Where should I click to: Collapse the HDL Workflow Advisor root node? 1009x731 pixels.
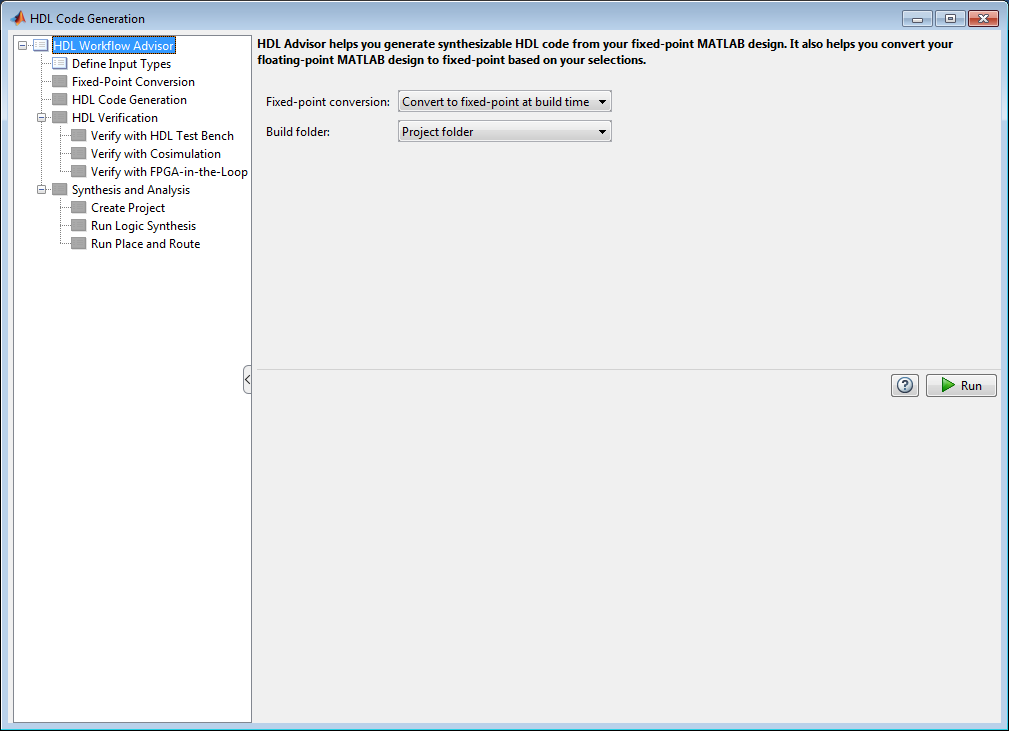(x=23, y=46)
